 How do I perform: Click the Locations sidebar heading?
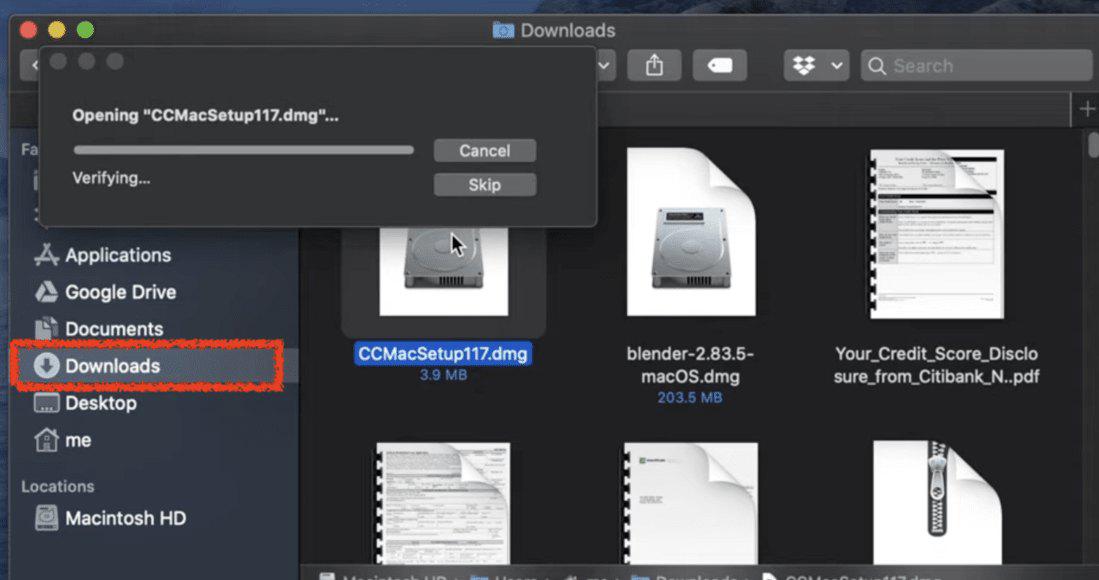coord(57,486)
